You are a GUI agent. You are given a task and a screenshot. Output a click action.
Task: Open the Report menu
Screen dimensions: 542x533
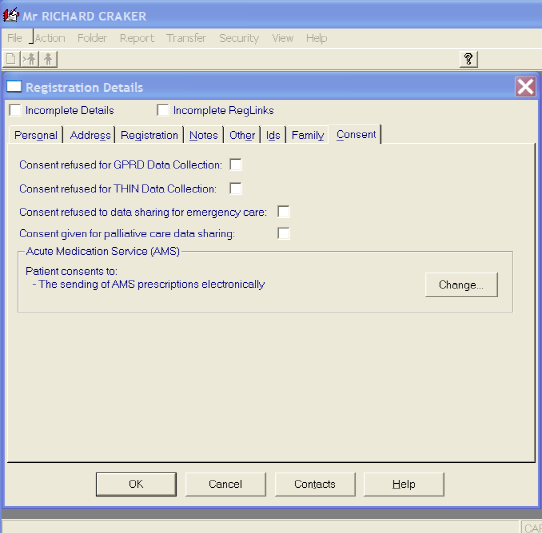[137, 38]
